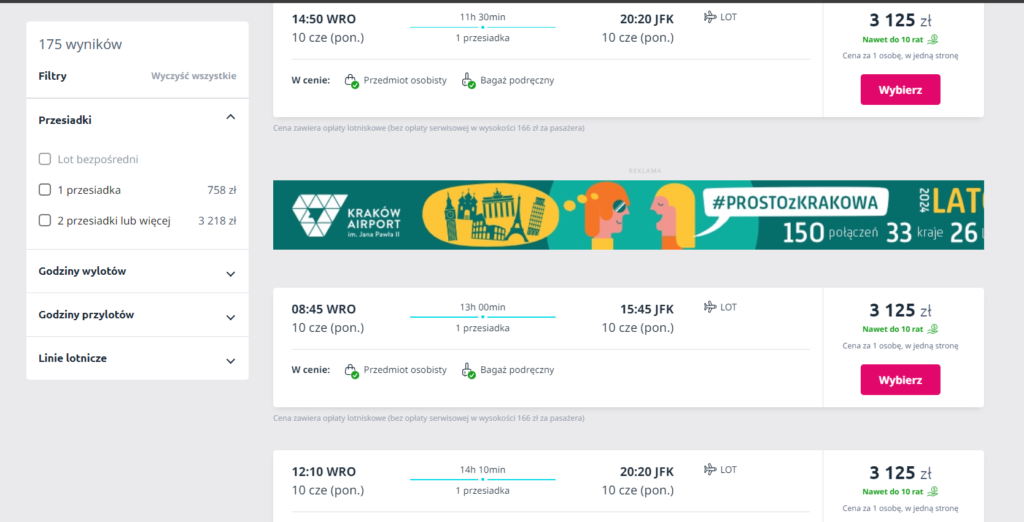This screenshot has width=1024, height=522.
Task: Open the Kraków Airport advertisement banner
Action: pyautogui.click(x=628, y=215)
